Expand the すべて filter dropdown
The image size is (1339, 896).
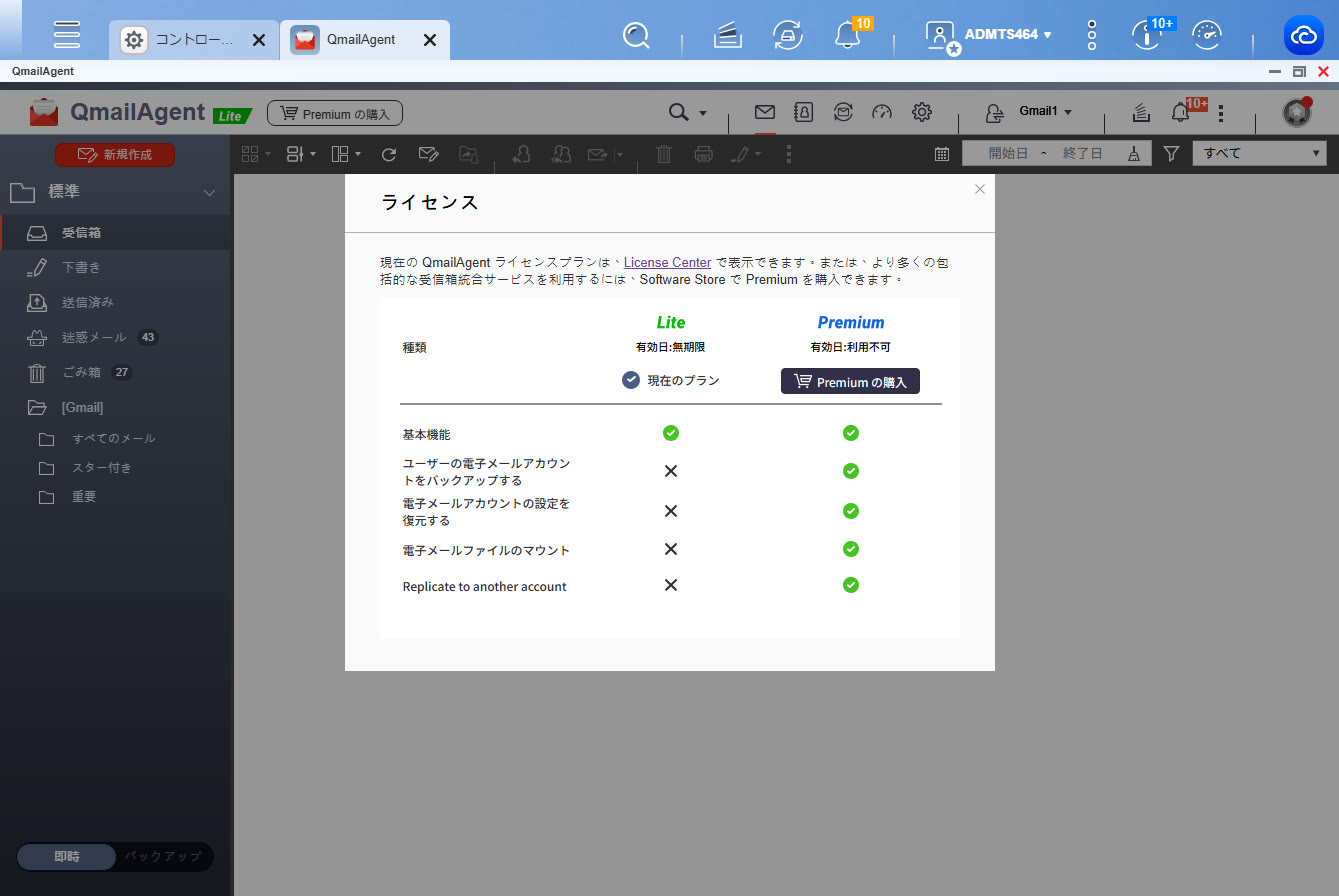(1259, 154)
